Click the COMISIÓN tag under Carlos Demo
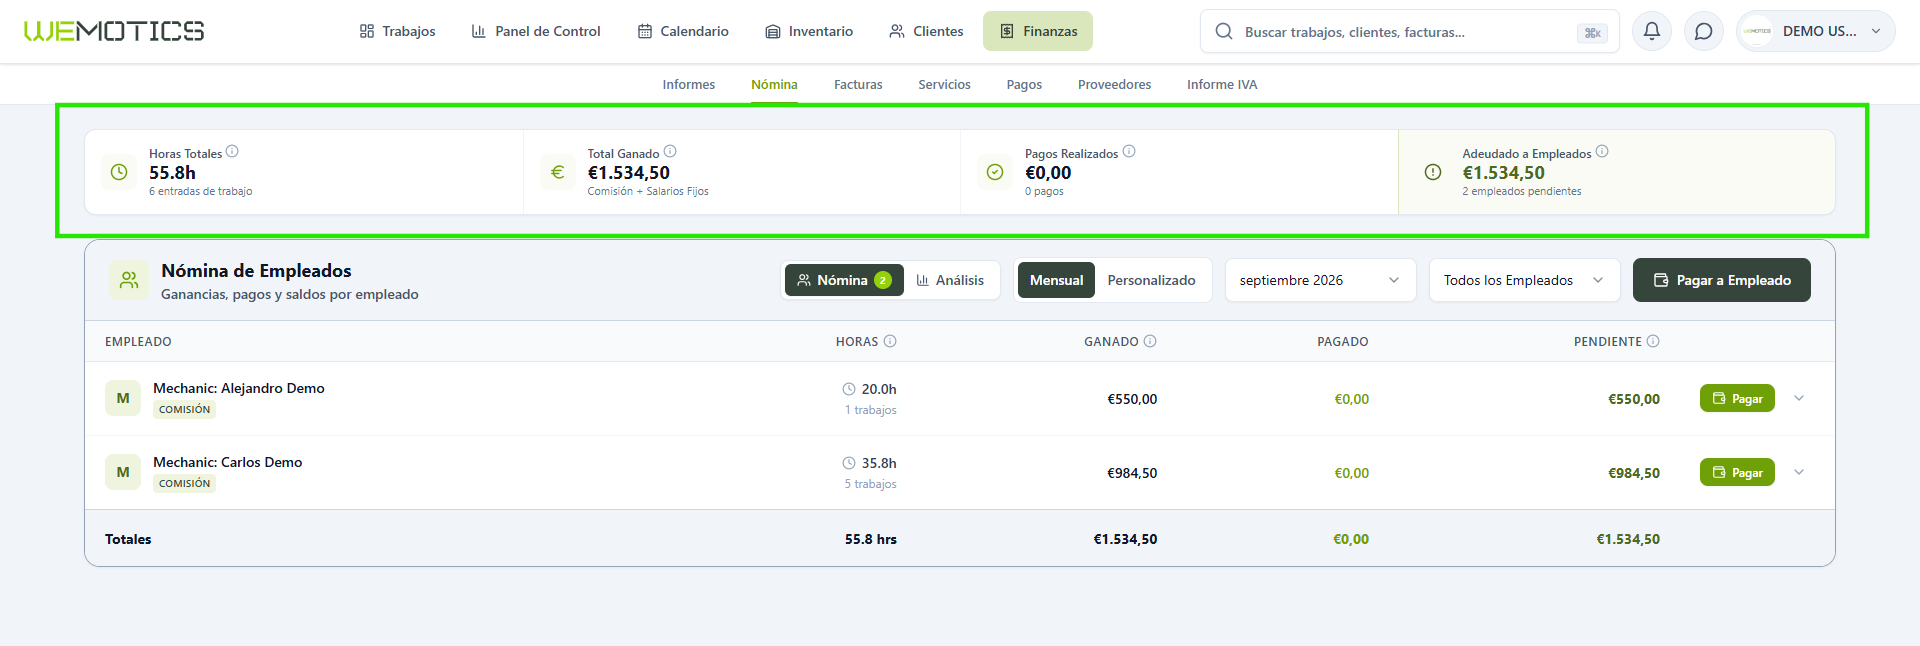The image size is (1920, 646). [184, 483]
